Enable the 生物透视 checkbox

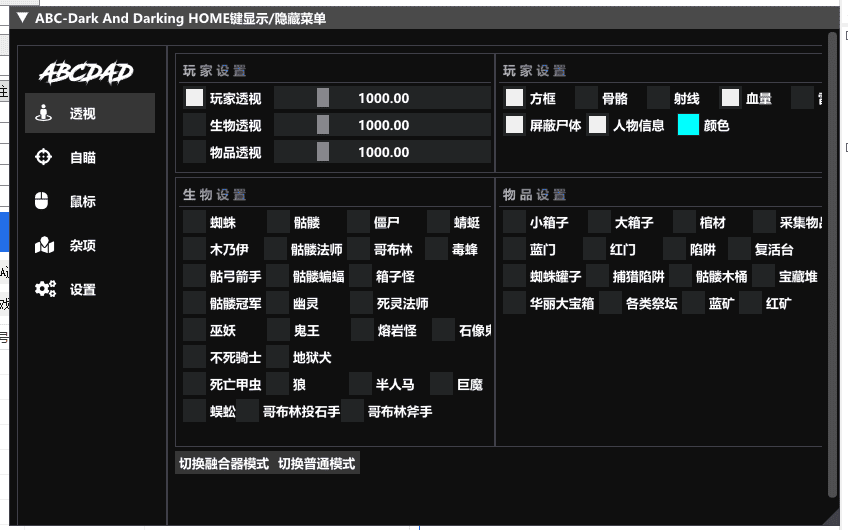[194, 125]
